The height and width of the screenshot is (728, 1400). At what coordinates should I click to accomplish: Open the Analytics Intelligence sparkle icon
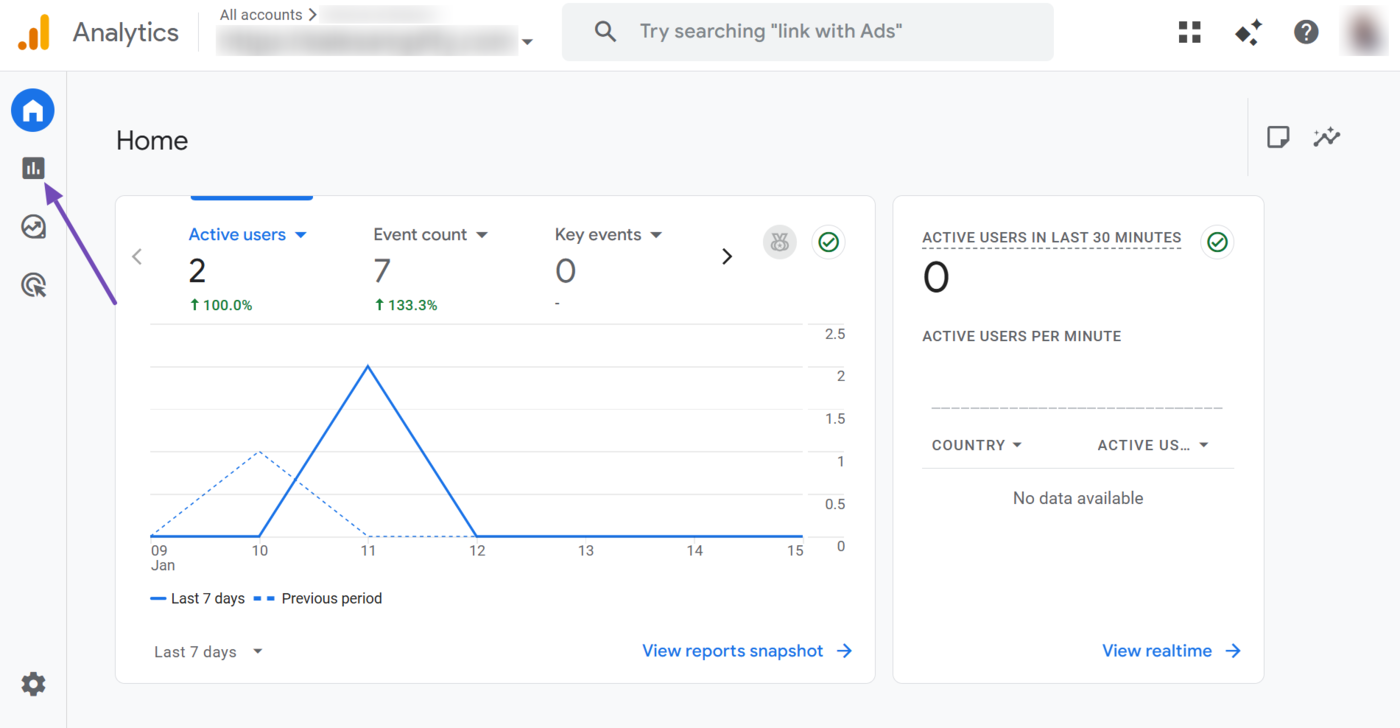click(x=1248, y=32)
